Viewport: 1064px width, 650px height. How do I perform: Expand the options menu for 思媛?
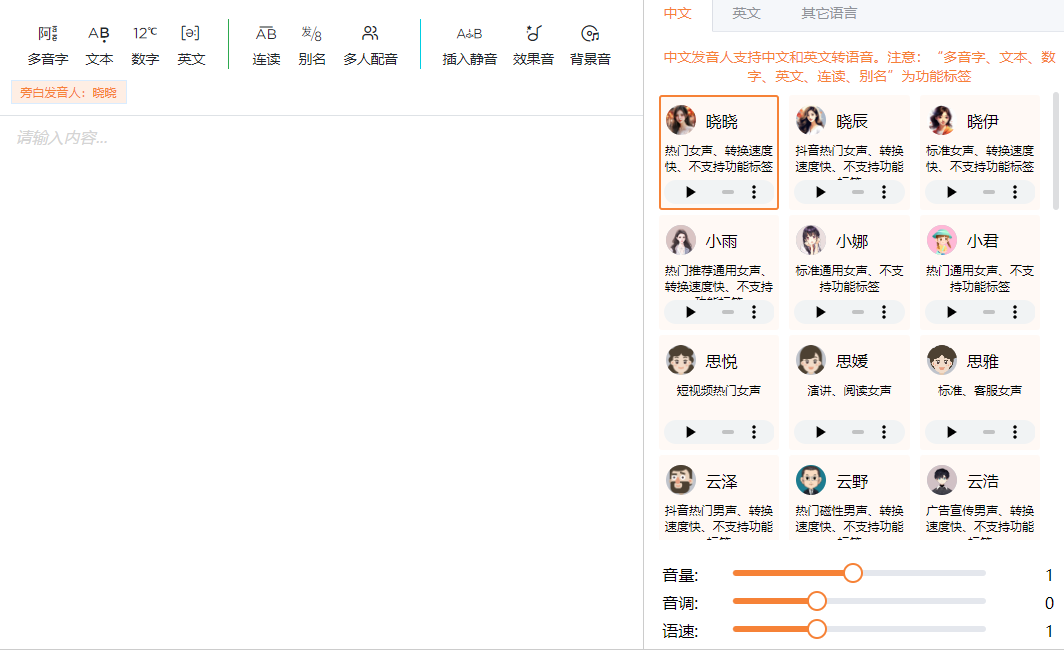click(884, 432)
